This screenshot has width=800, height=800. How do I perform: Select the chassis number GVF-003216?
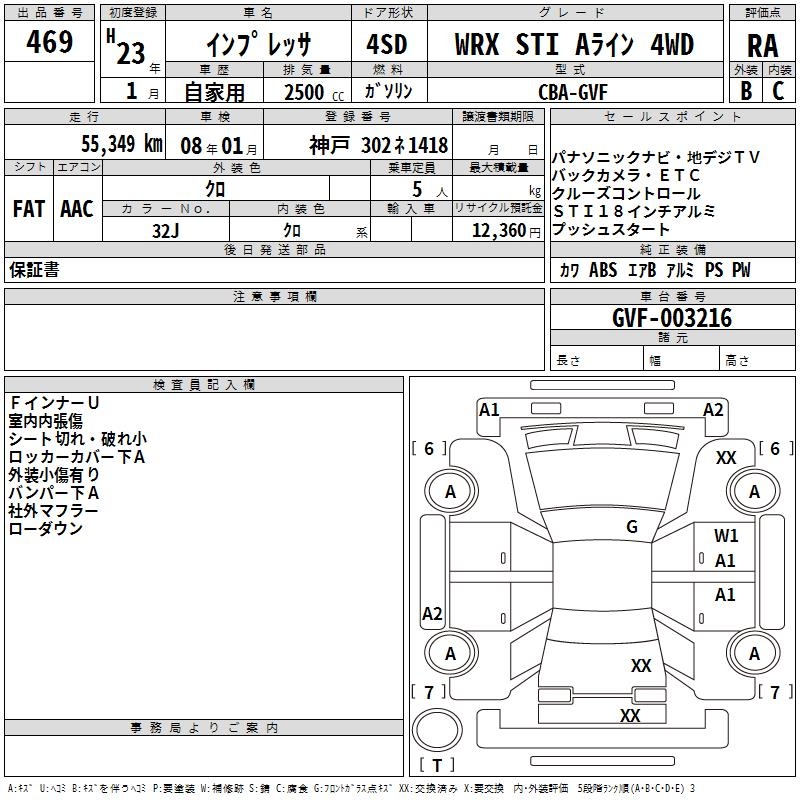click(x=672, y=318)
